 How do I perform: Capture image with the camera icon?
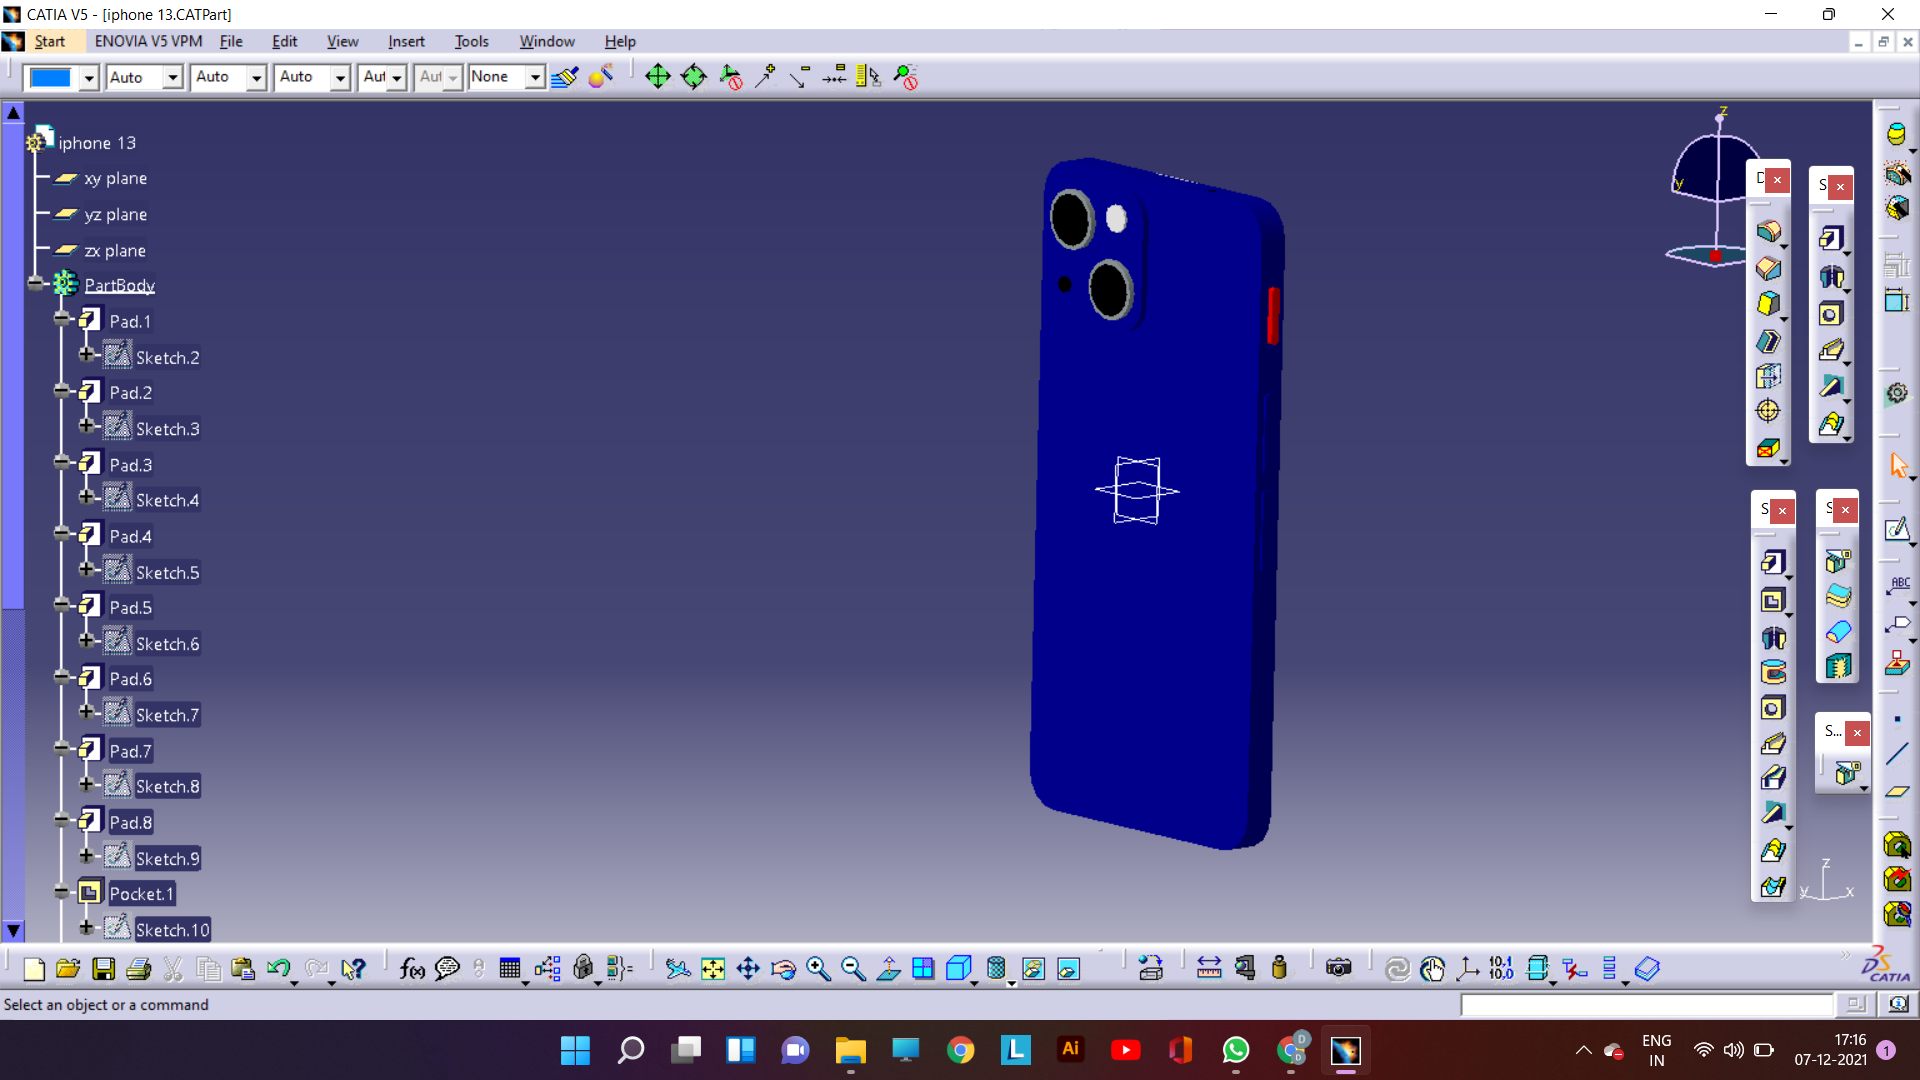click(x=1338, y=968)
